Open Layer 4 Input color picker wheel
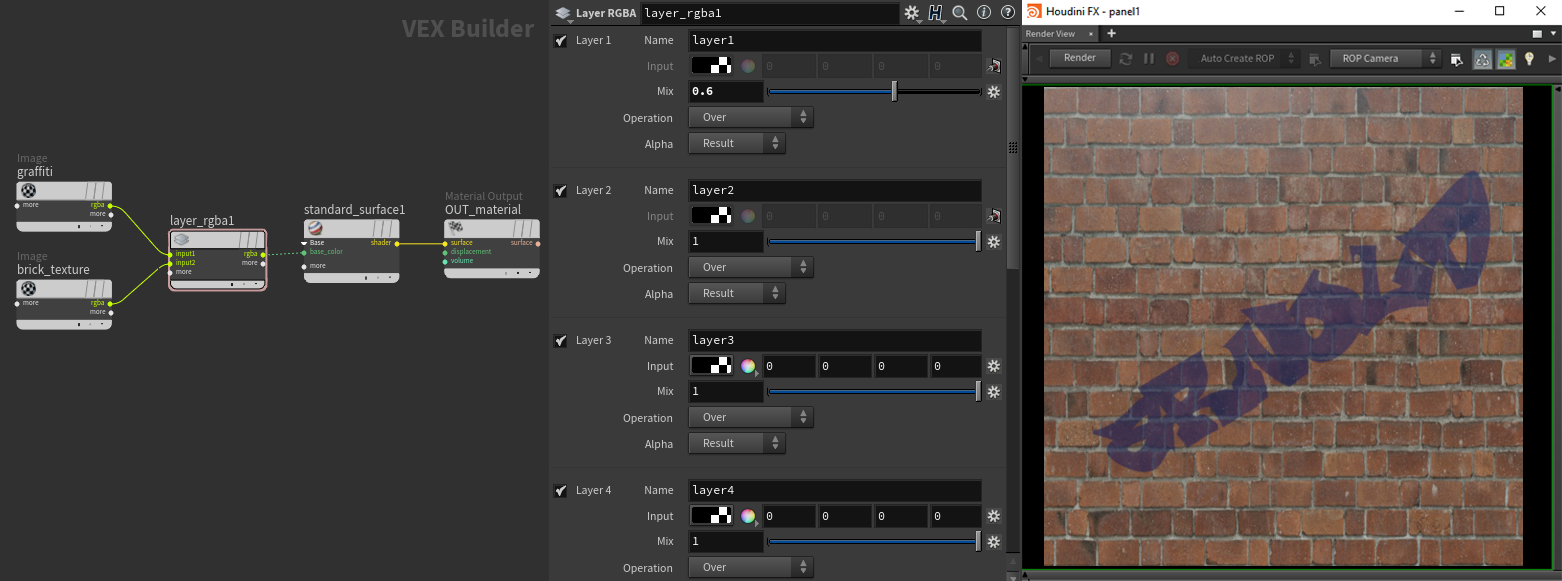Screen dimensions: 1562x581 pos(747,517)
